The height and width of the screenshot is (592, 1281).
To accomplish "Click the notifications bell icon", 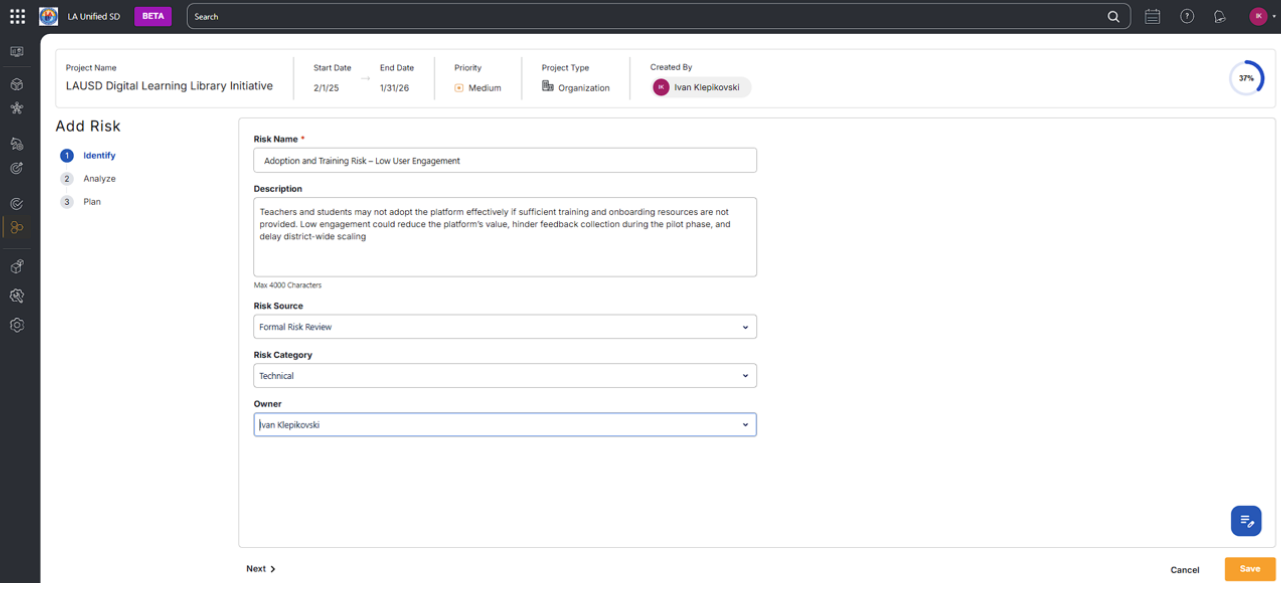I will [1220, 16].
